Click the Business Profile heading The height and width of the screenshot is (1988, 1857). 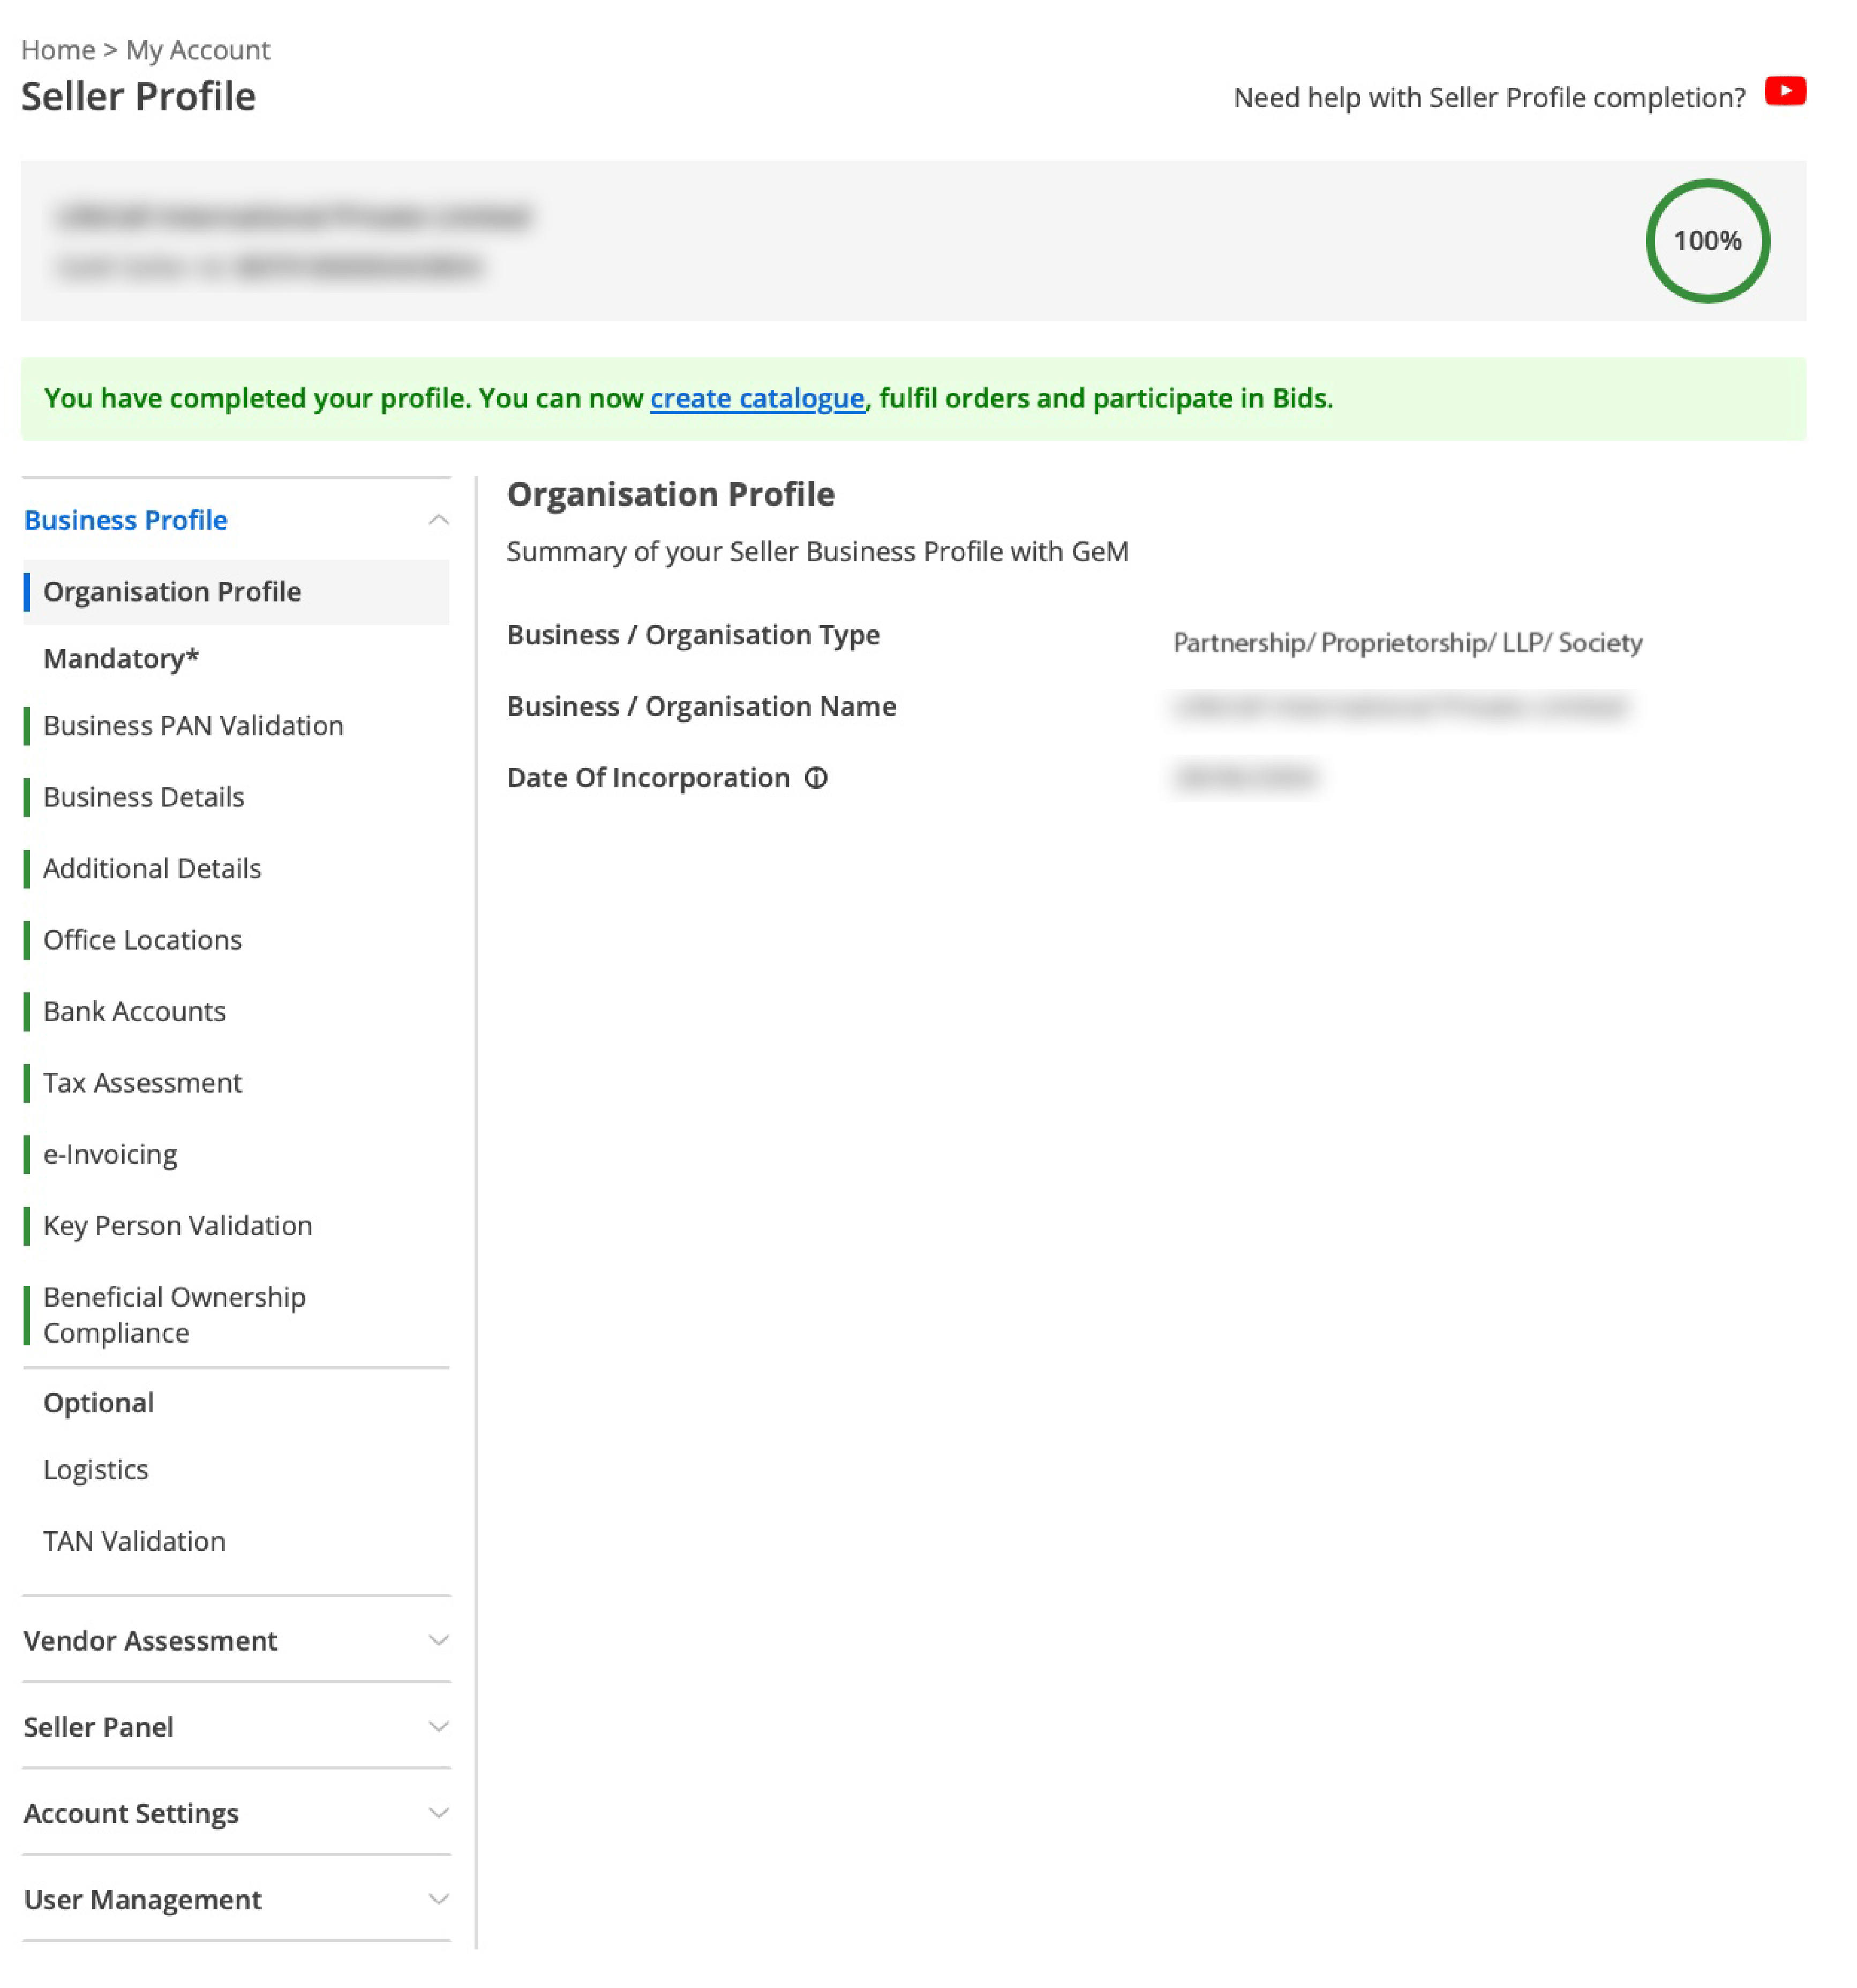tap(126, 520)
